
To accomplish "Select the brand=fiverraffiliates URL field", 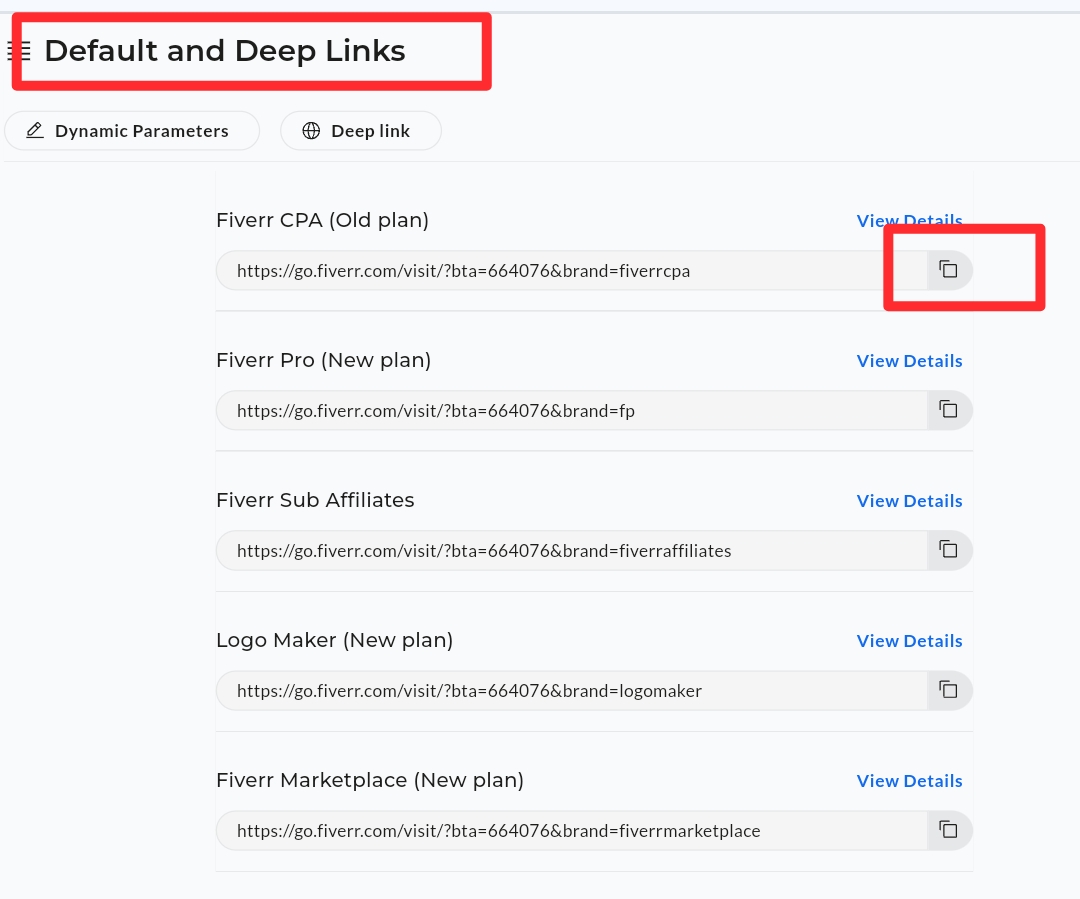I will 572,550.
